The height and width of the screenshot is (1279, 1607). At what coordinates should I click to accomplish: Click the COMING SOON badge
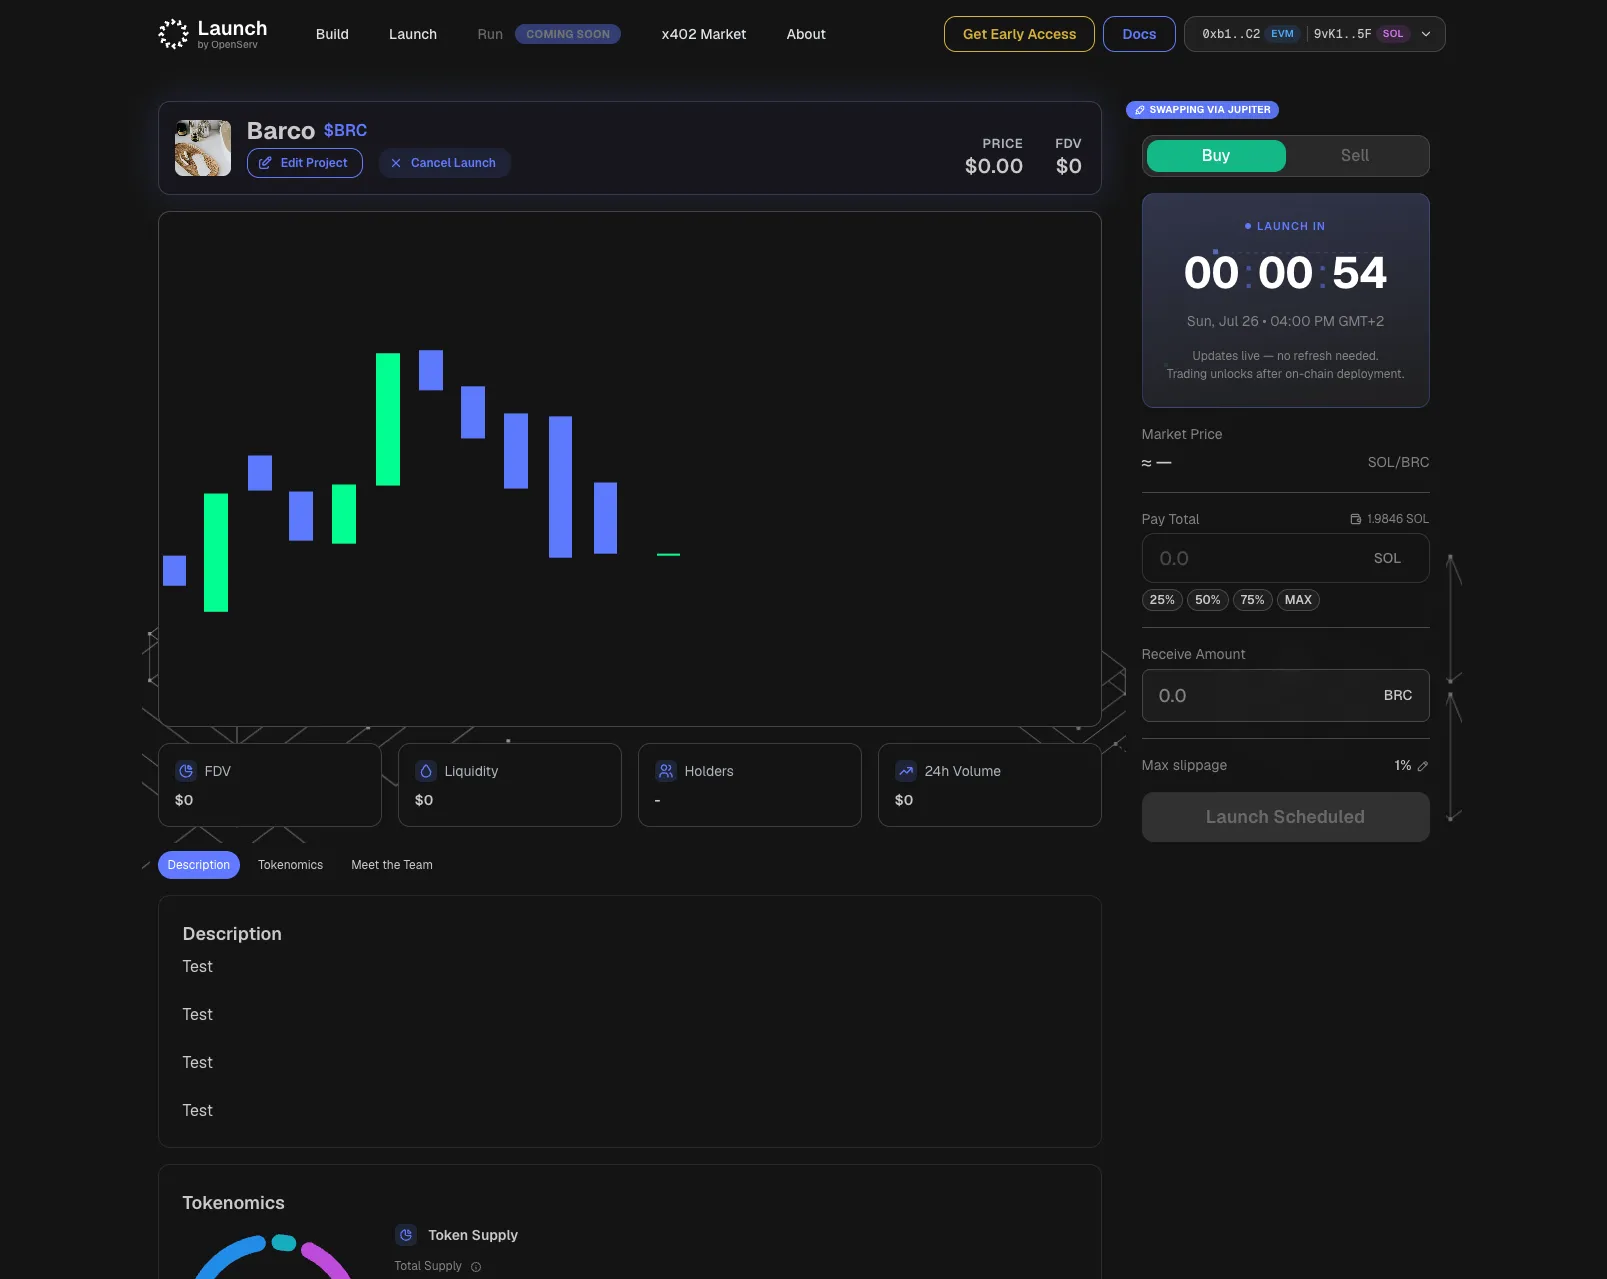(x=568, y=34)
